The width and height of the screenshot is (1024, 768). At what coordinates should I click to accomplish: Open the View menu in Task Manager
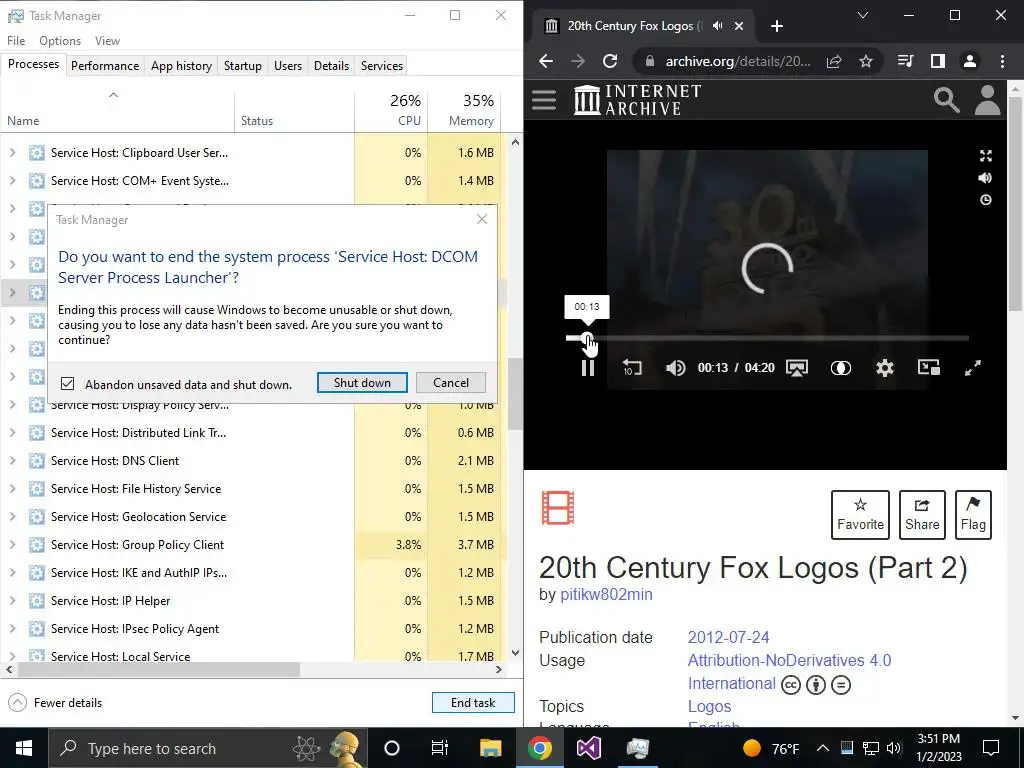(x=107, y=40)
